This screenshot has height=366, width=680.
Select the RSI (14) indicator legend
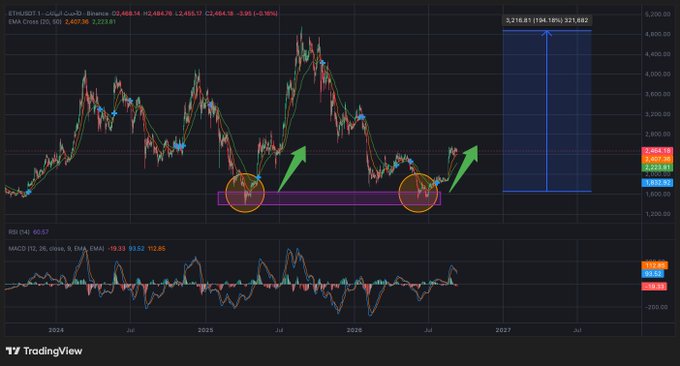click(x=19, y=232)
